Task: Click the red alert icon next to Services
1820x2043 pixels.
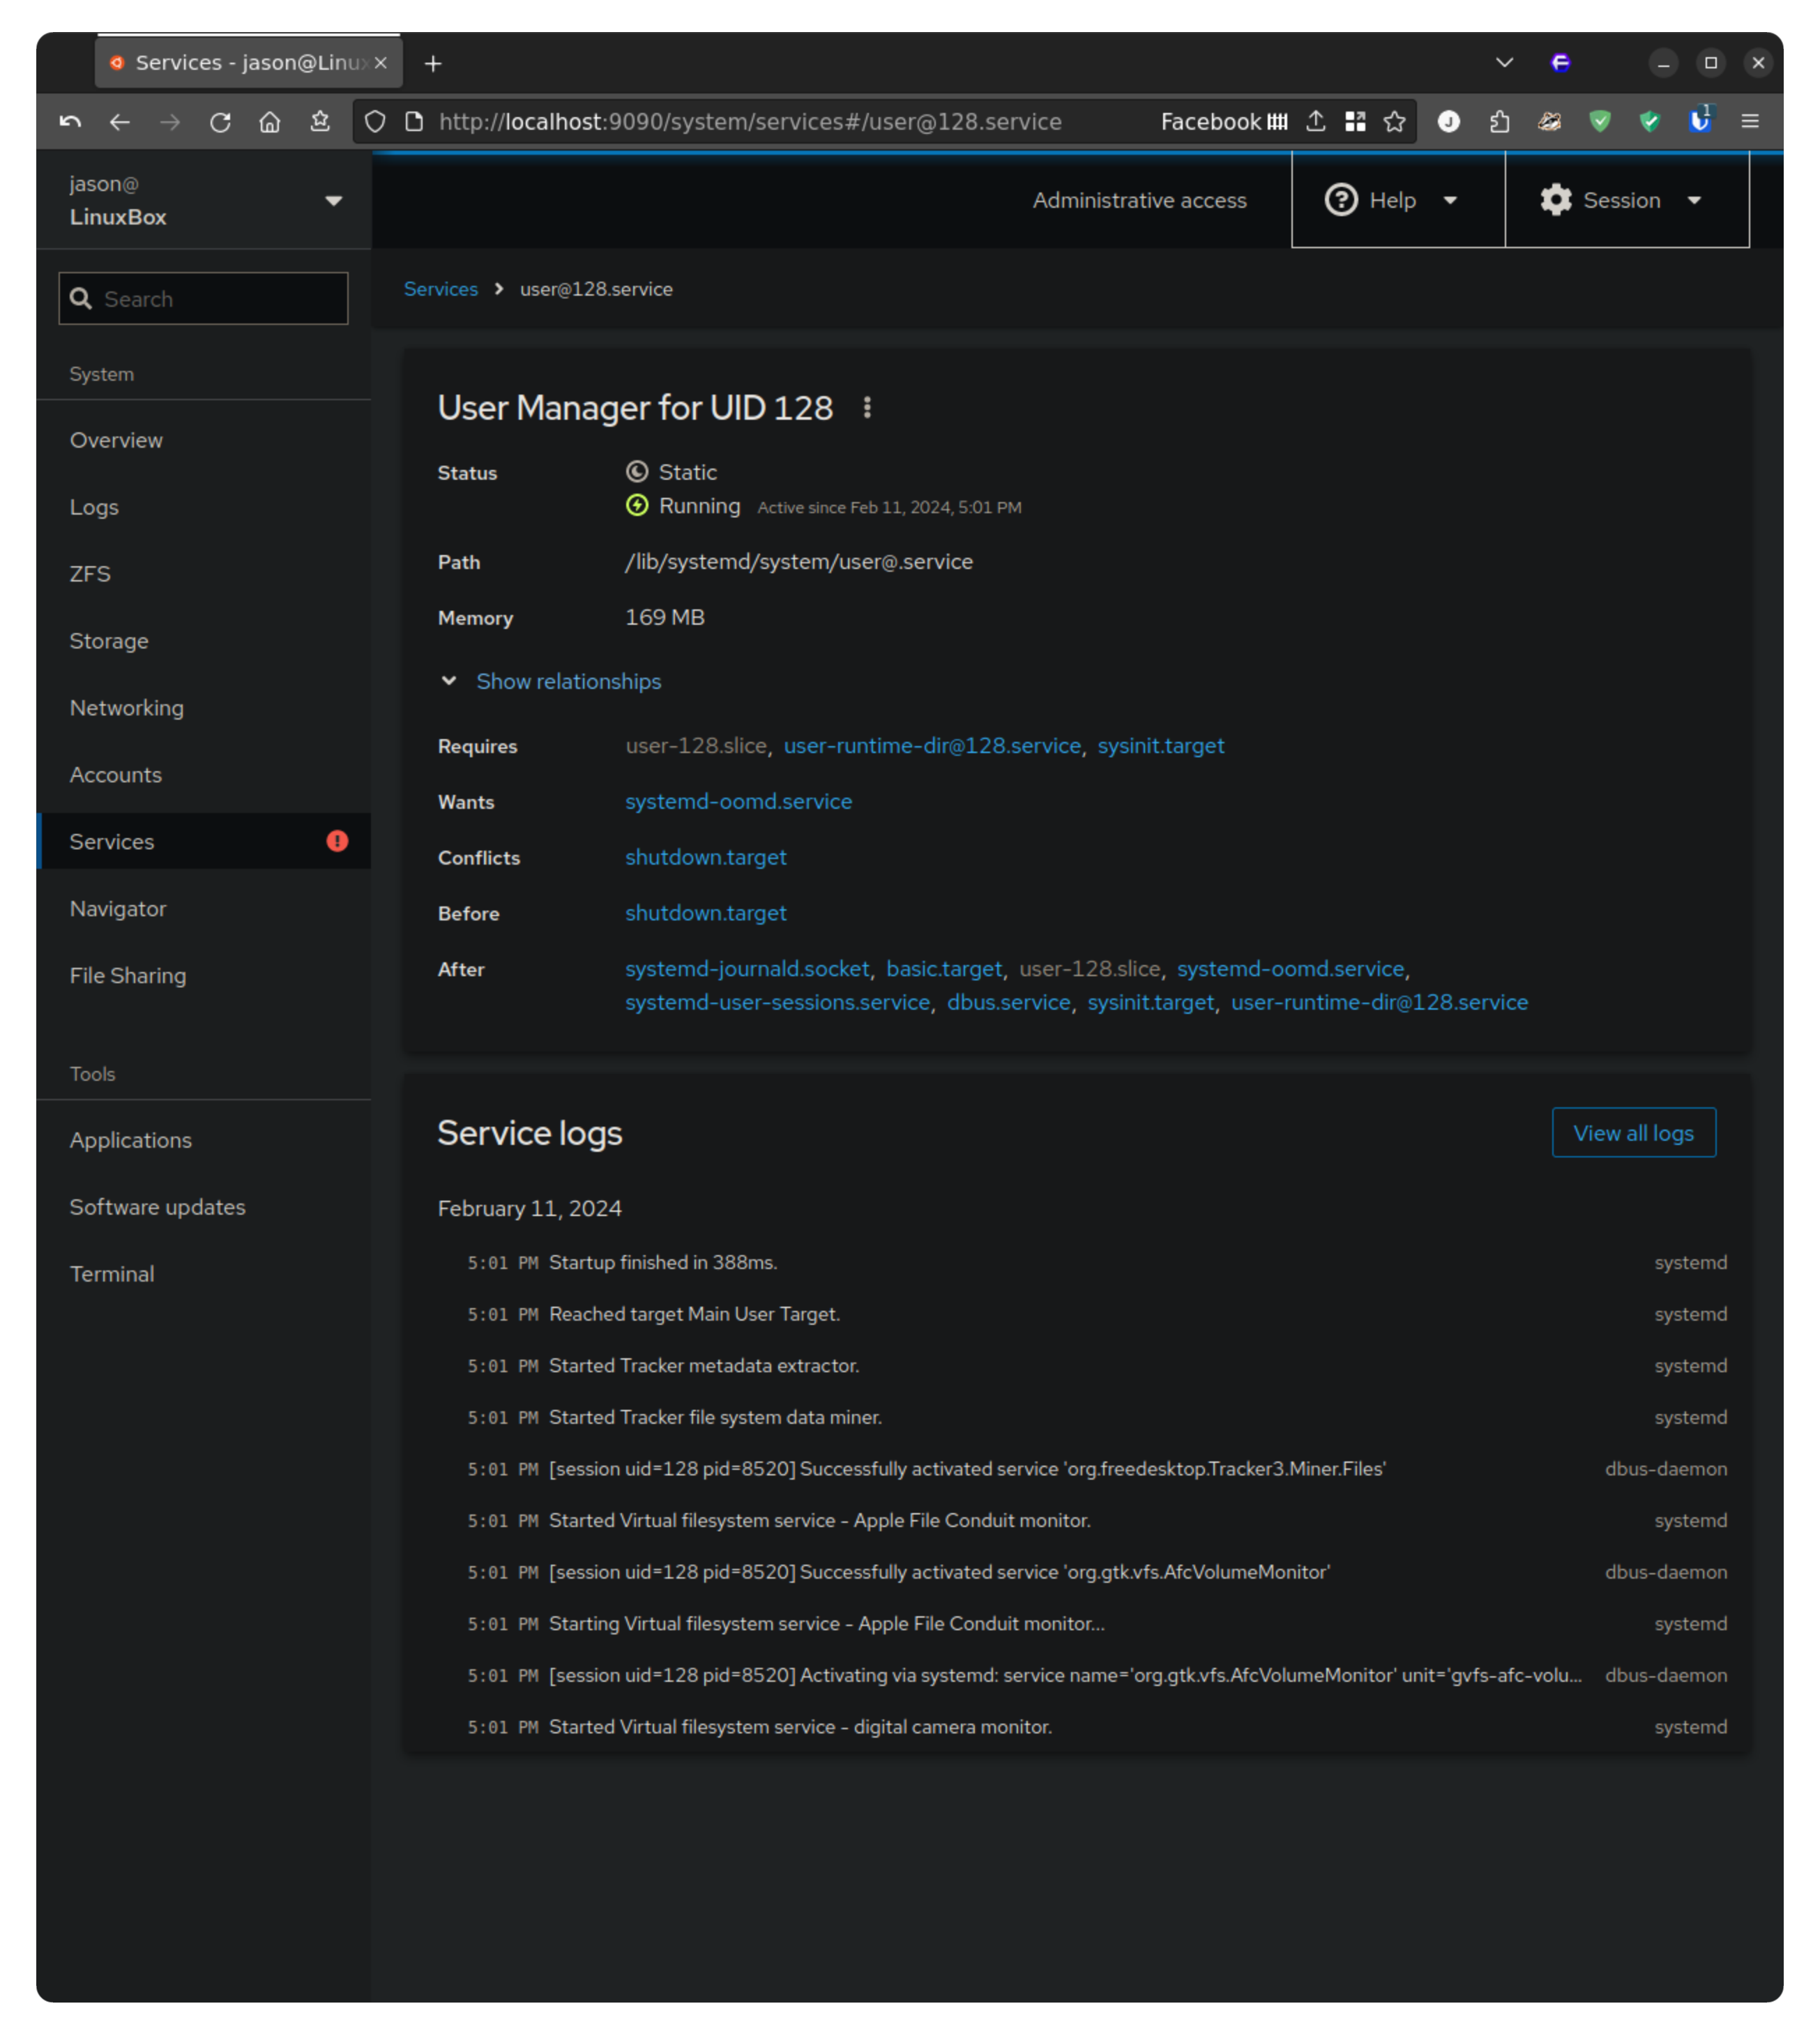Action: point(337,841)
